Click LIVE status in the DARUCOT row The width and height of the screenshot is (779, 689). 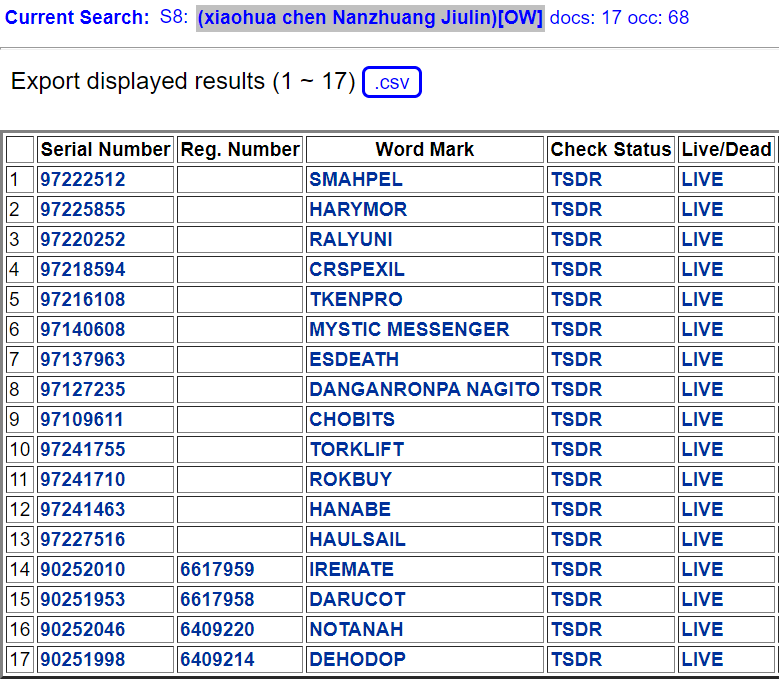702,599
